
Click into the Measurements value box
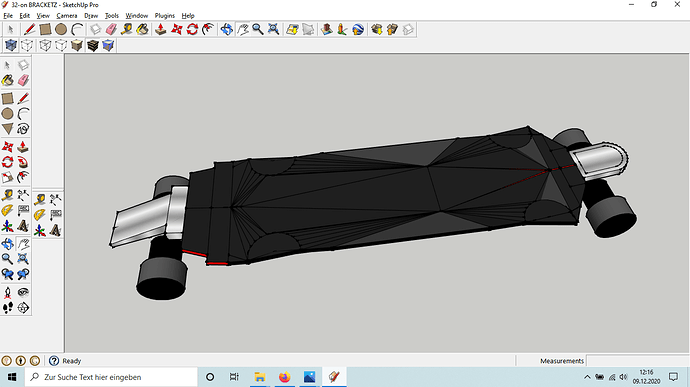click(x=638, y=361)
